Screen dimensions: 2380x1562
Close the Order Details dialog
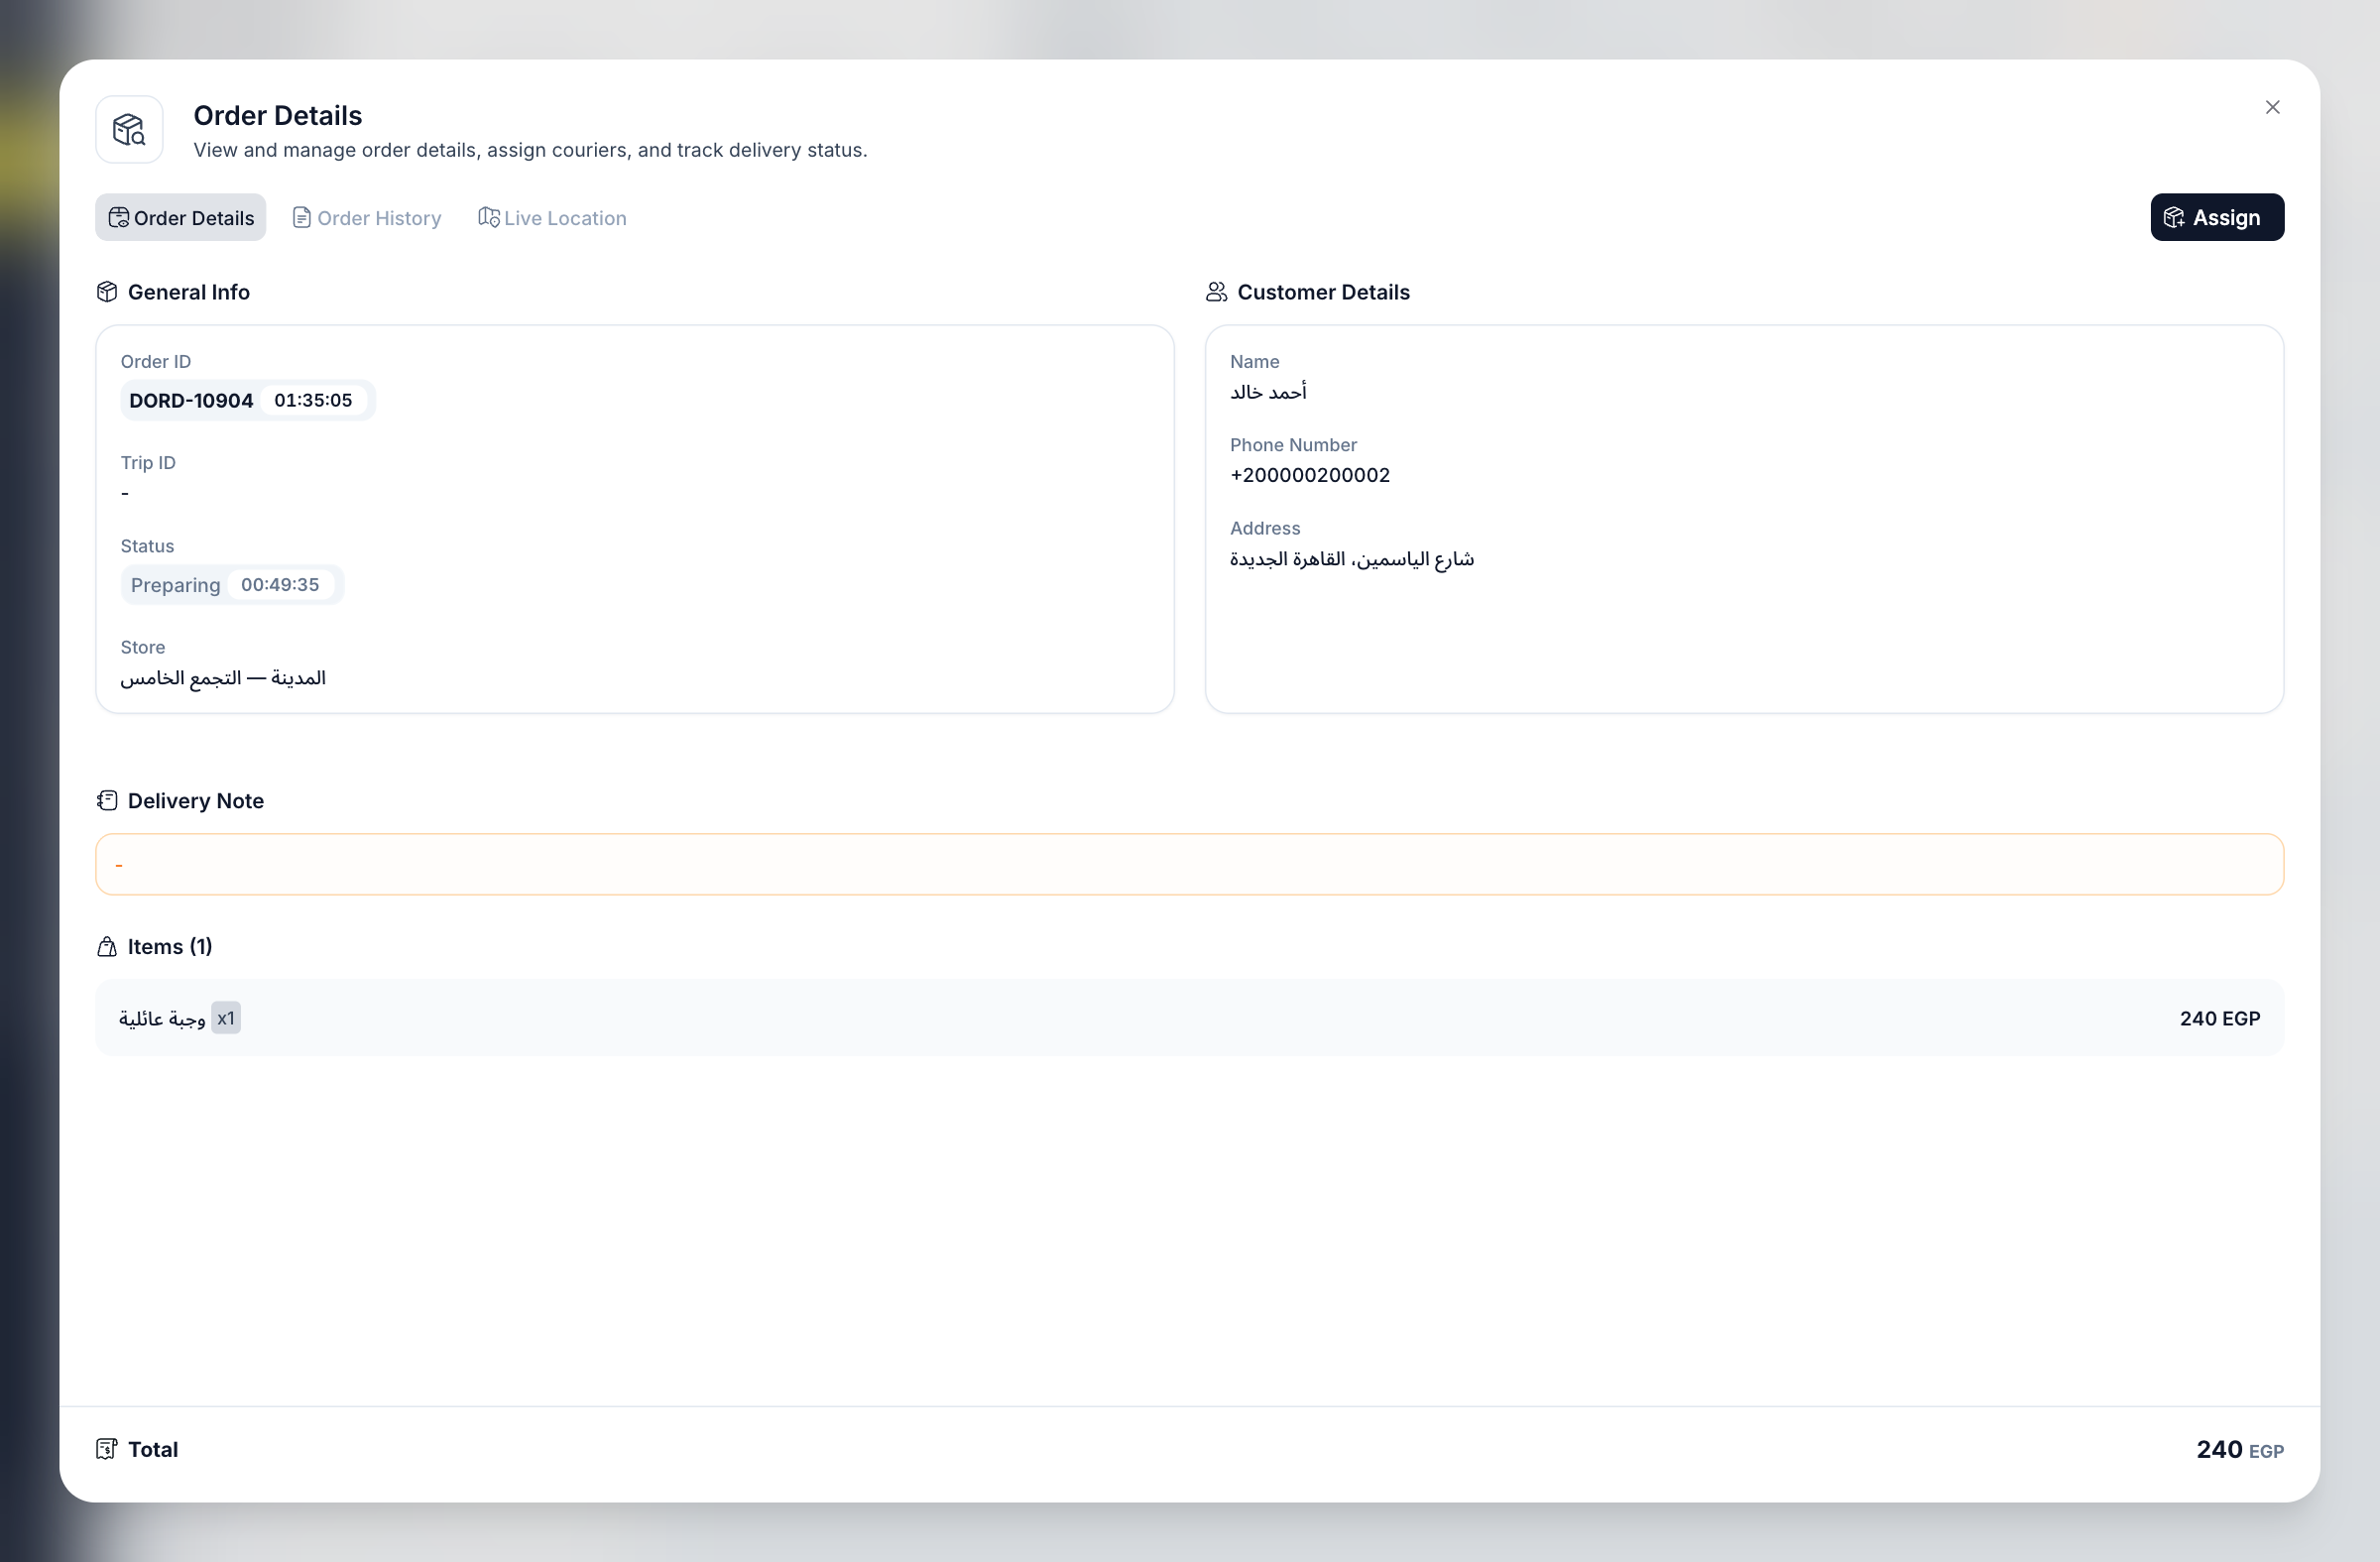2272,107
